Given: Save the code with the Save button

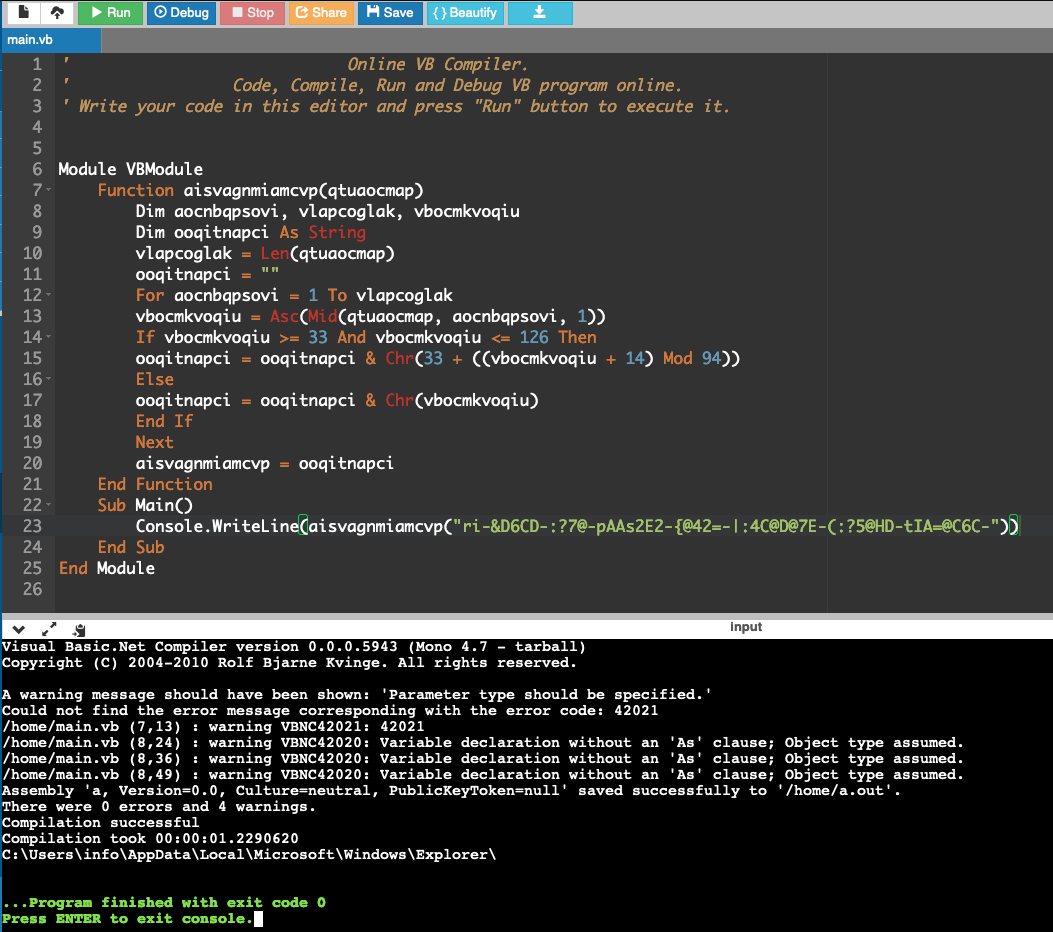Looking at the screenshot, I should click(x=389, y=13).
